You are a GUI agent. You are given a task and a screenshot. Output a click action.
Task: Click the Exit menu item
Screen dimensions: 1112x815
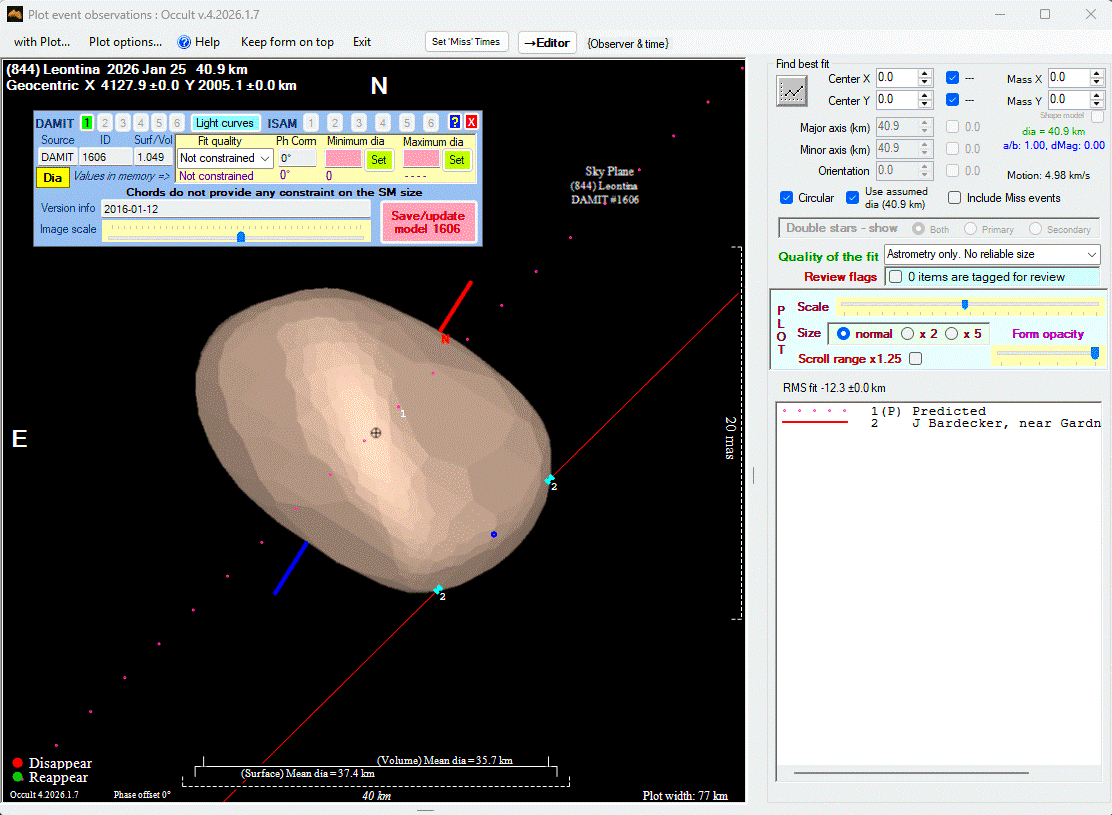pyautogui.click(x=362, y=42)
